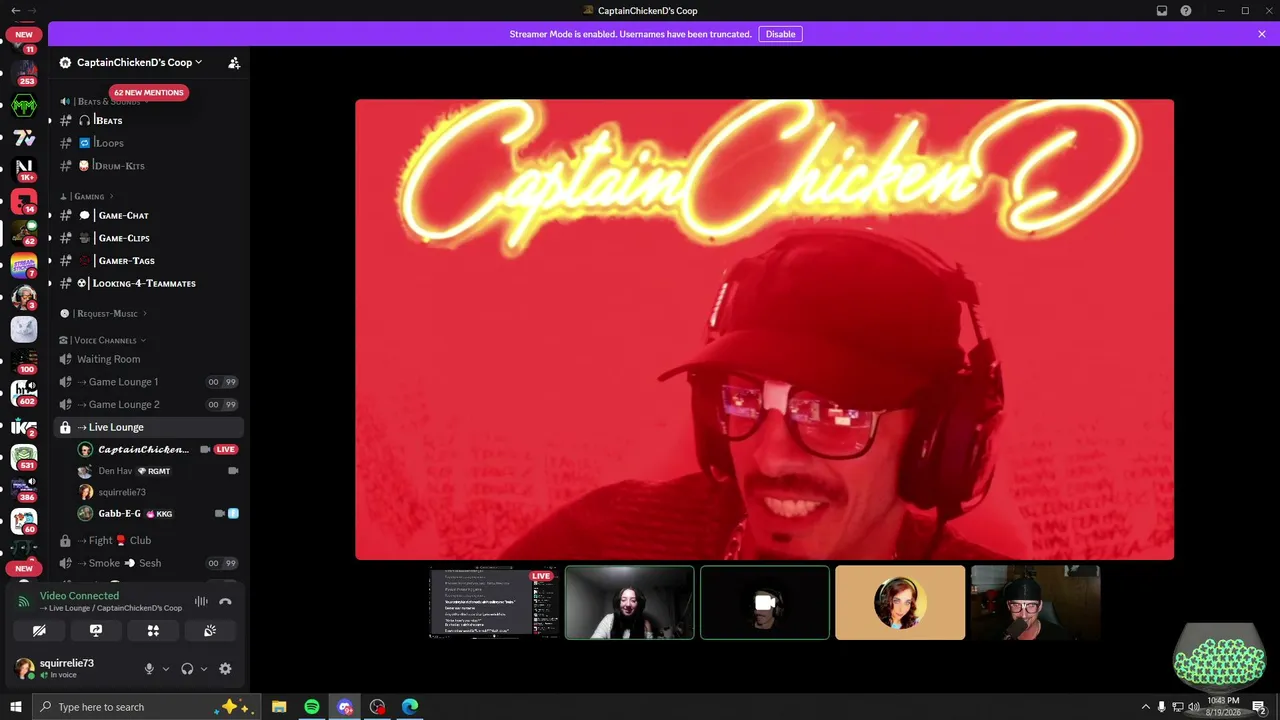
Task: Click the Windows taskbar search box
Action: coord(147,707)
